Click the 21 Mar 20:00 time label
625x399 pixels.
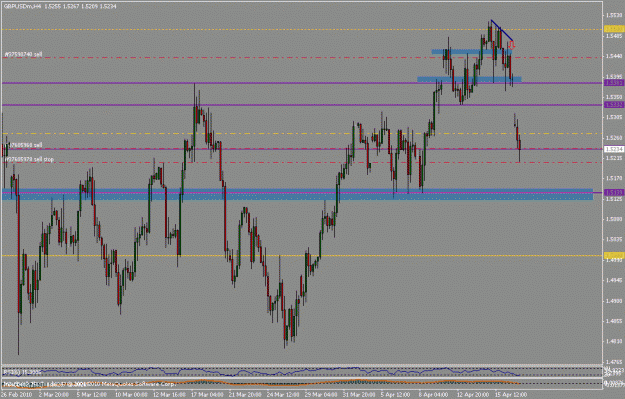245,395
